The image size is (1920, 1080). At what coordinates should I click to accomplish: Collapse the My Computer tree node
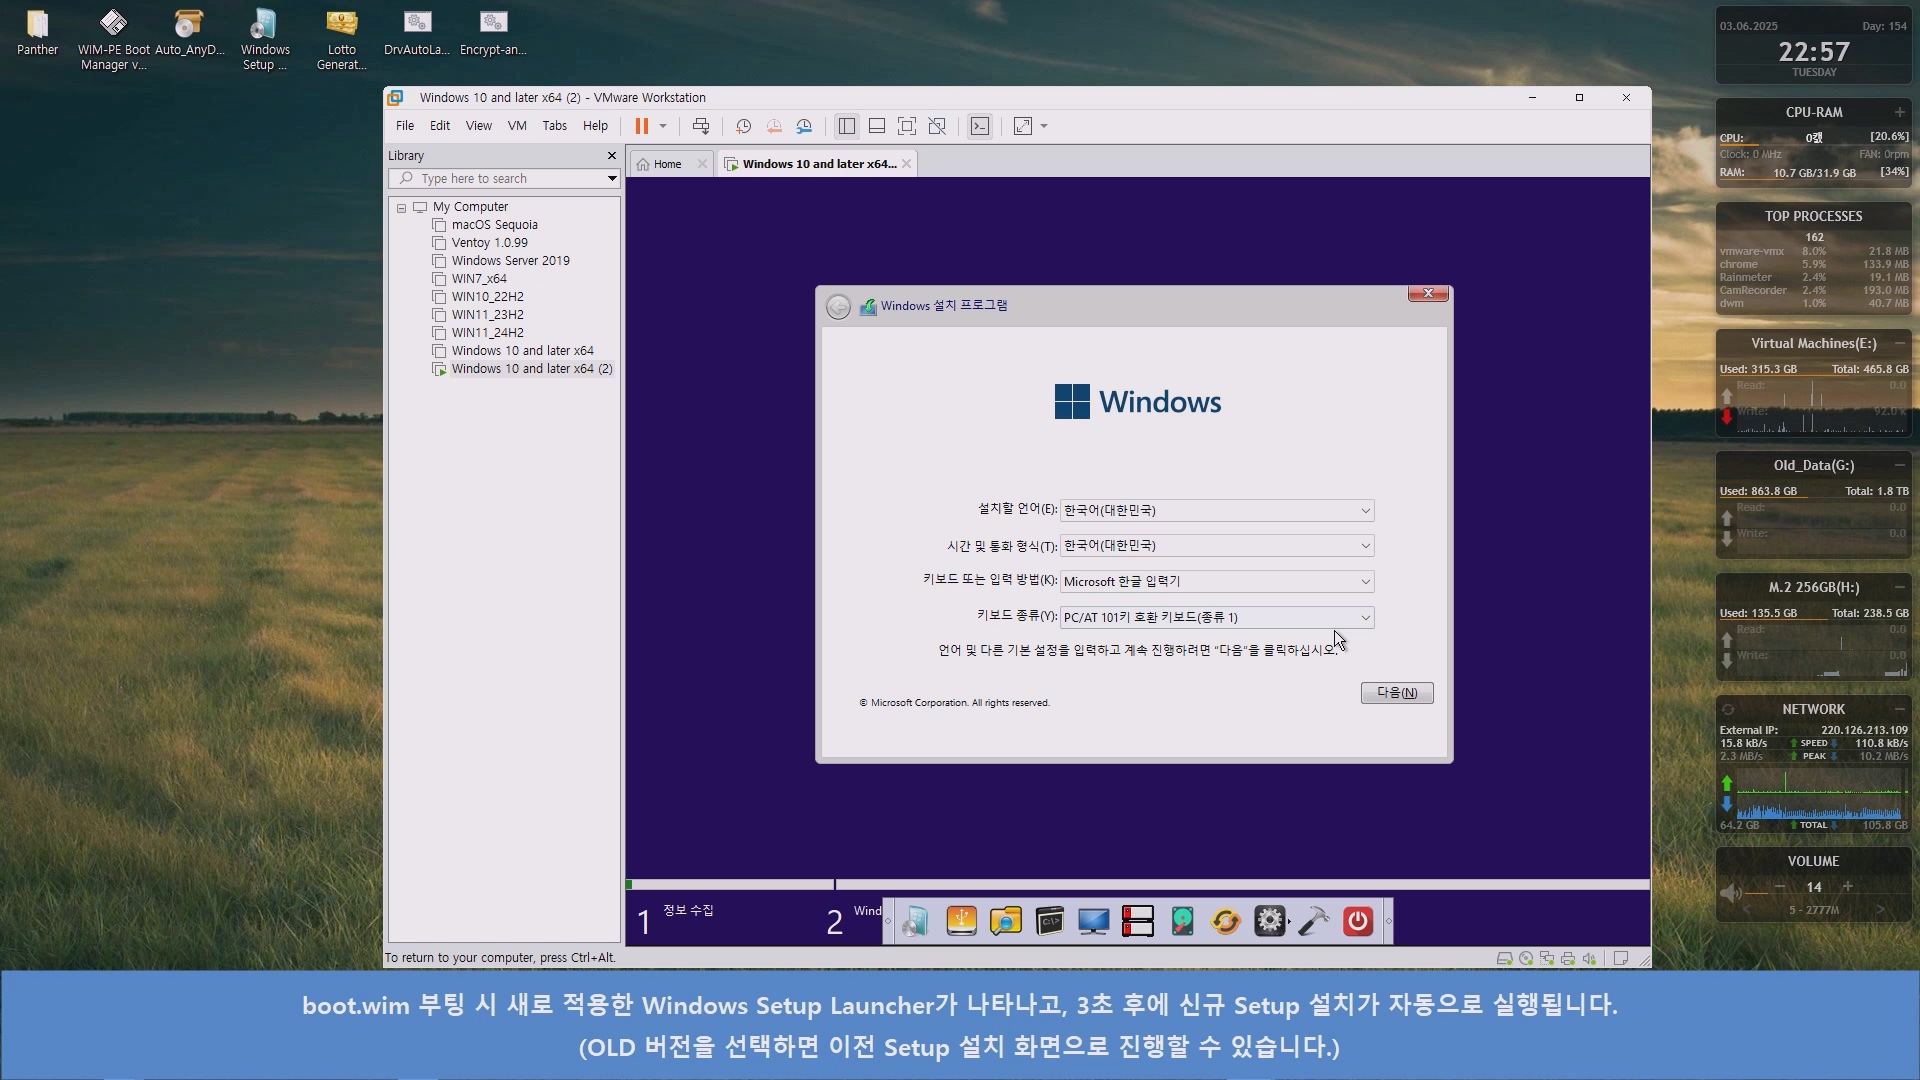[x=401, y=208]
